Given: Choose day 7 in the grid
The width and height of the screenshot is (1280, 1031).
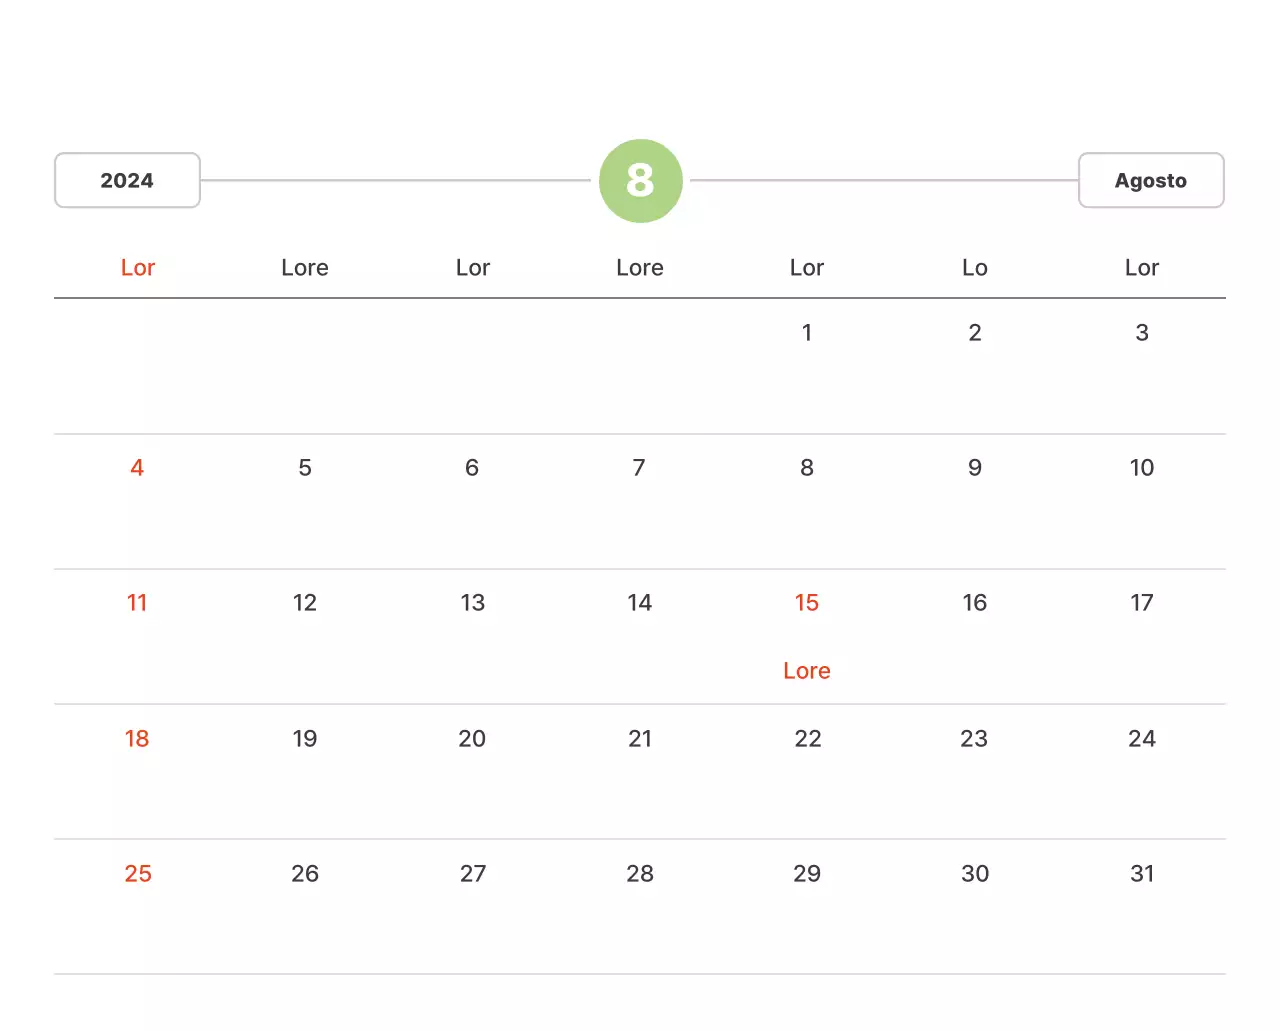Looking at the screenshot, I should [639, 468].
